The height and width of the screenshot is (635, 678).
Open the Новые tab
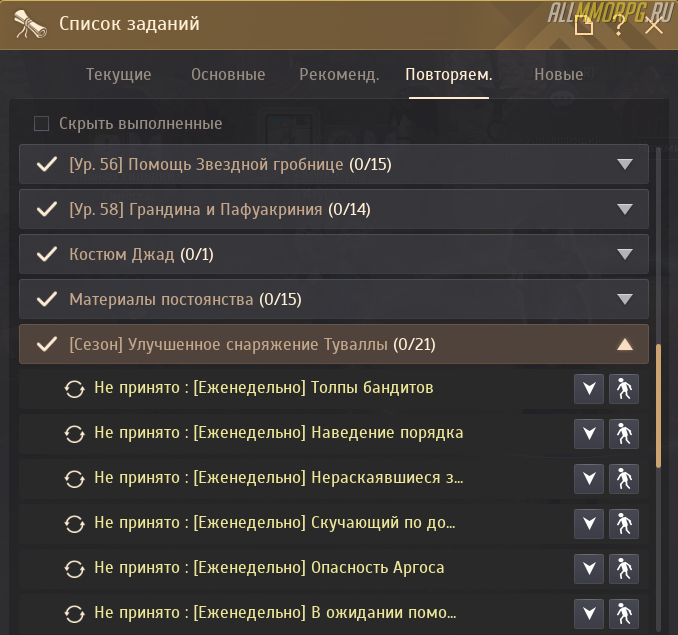coord(559,75)
